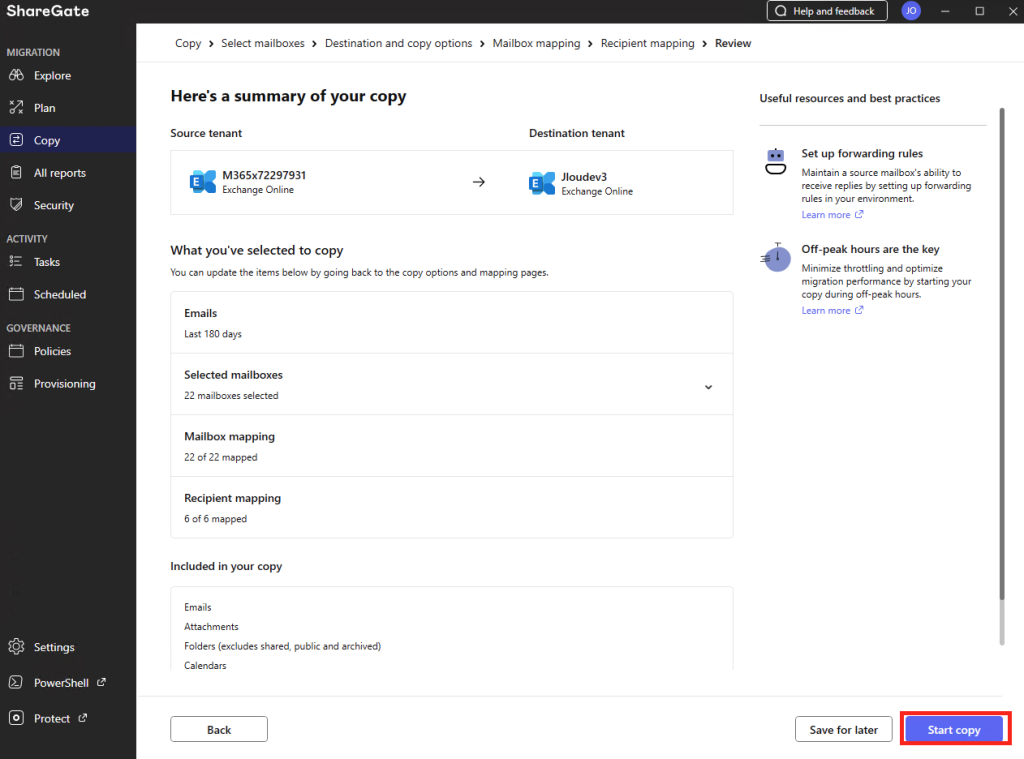
Task: Return to Recipient mapping breadcrumb step
Action: pos(647,43)
